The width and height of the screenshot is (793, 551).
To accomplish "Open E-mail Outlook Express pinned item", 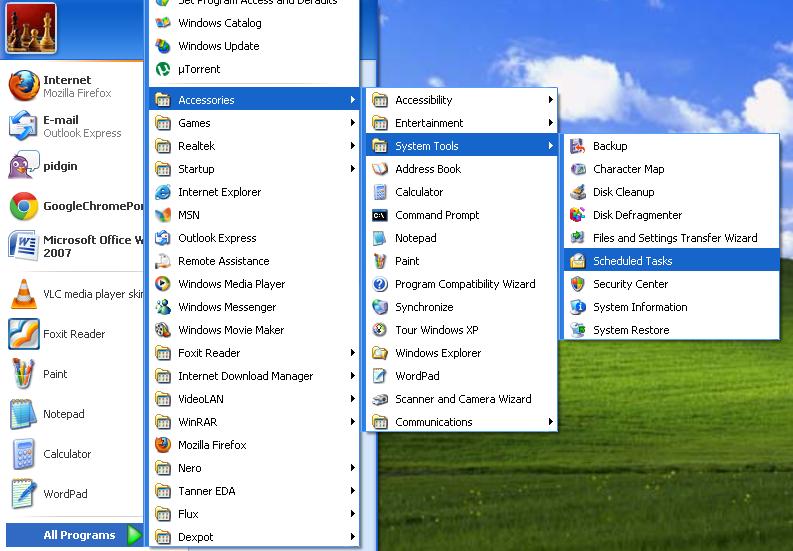I will [75, 126].
